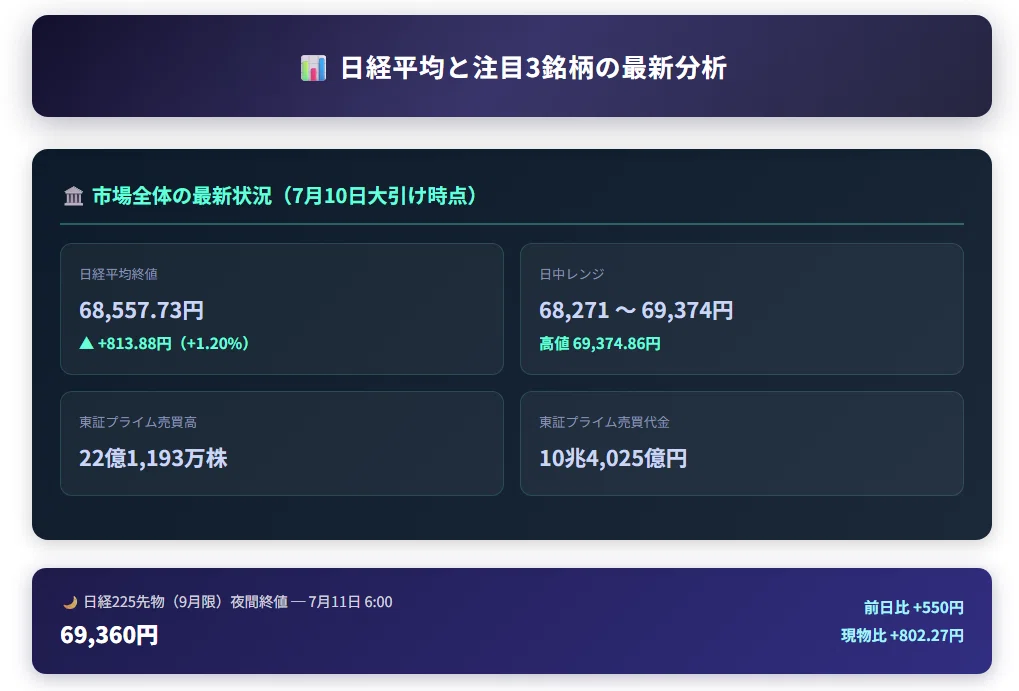1019x691 pixels.
Task: Select the futures price 69,360円
Action: pyautogui.click(x=109, y=635)
